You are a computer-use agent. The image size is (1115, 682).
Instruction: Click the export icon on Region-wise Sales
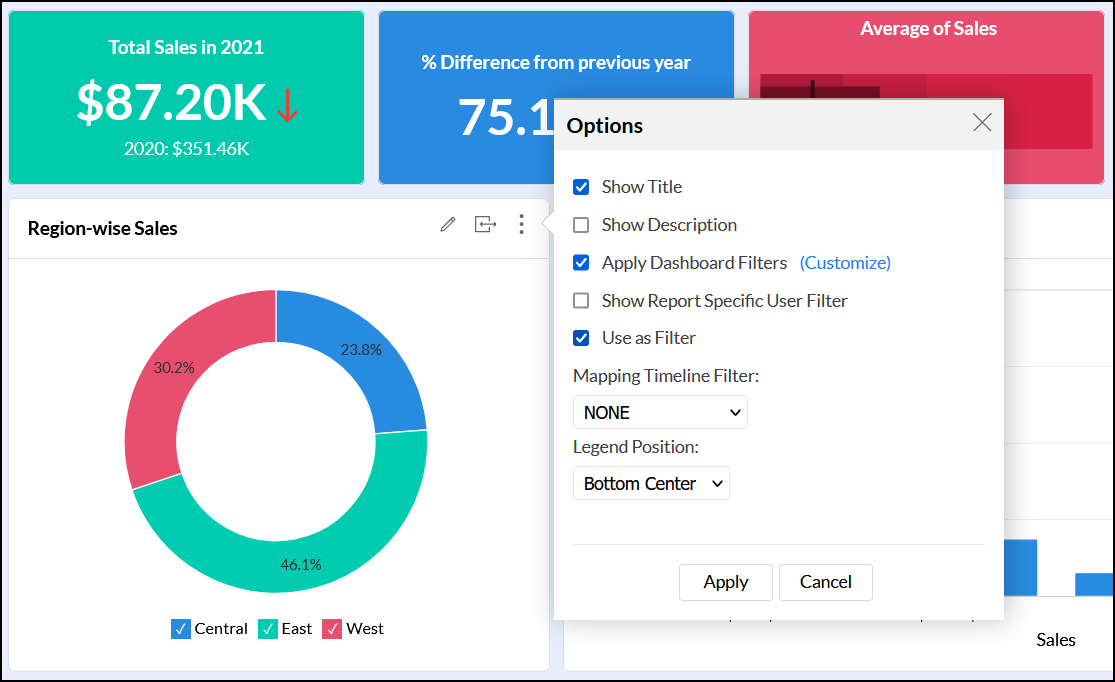coord(485,225)
